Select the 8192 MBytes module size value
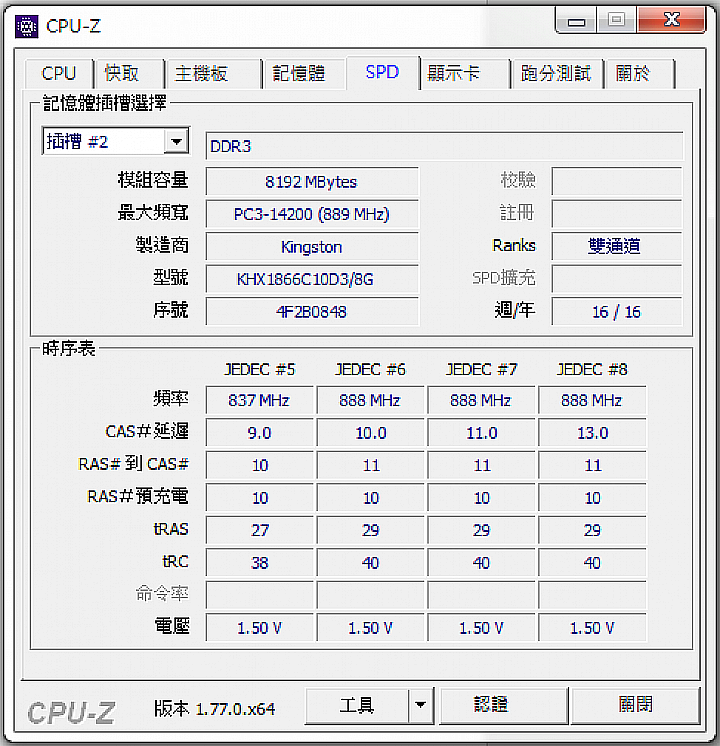The image size is (720, 746). [312, 182]
